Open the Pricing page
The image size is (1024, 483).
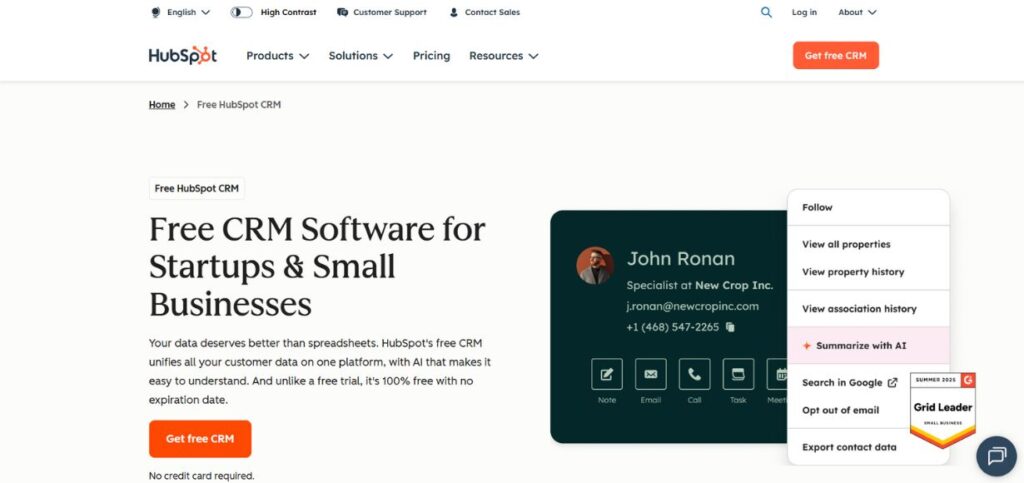click(431, 56)
